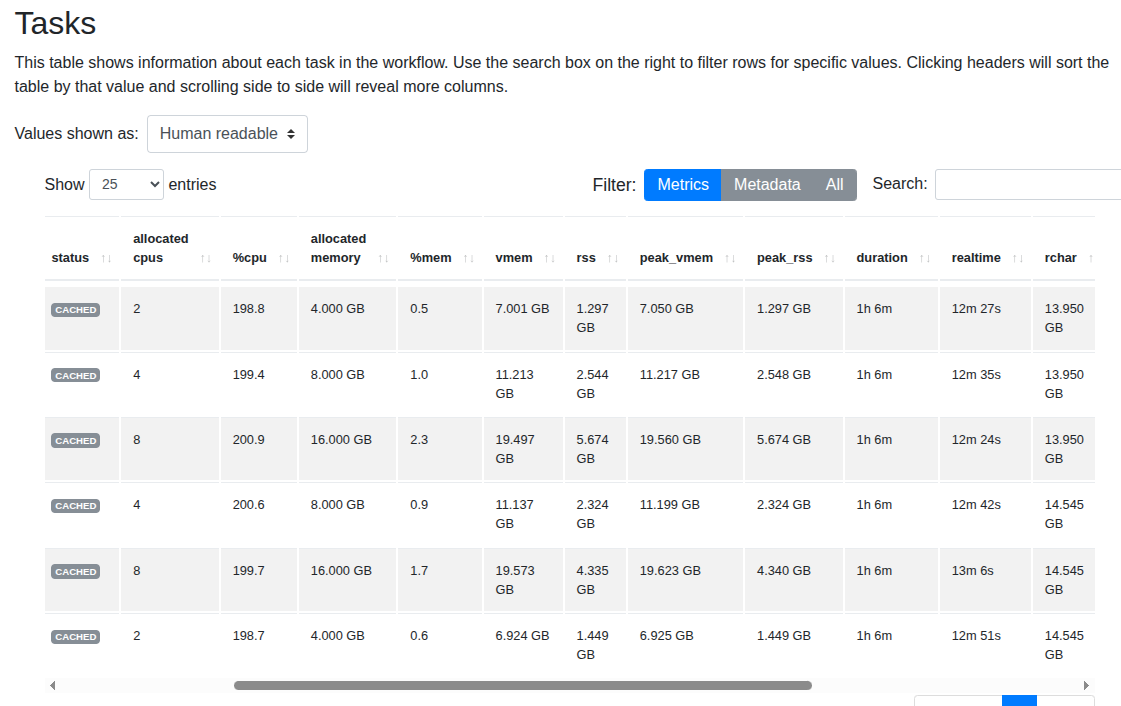Screen dimensions: 1121x706
Task: Click the vmem column sort icon
Action: (550, 258)
